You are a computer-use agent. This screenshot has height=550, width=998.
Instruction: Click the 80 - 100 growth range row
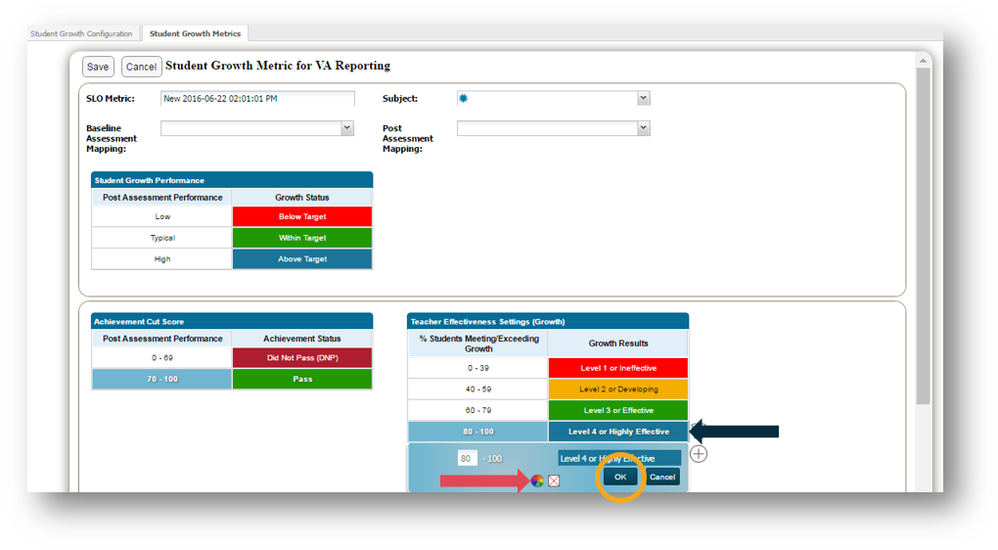[x=478, y=432]
